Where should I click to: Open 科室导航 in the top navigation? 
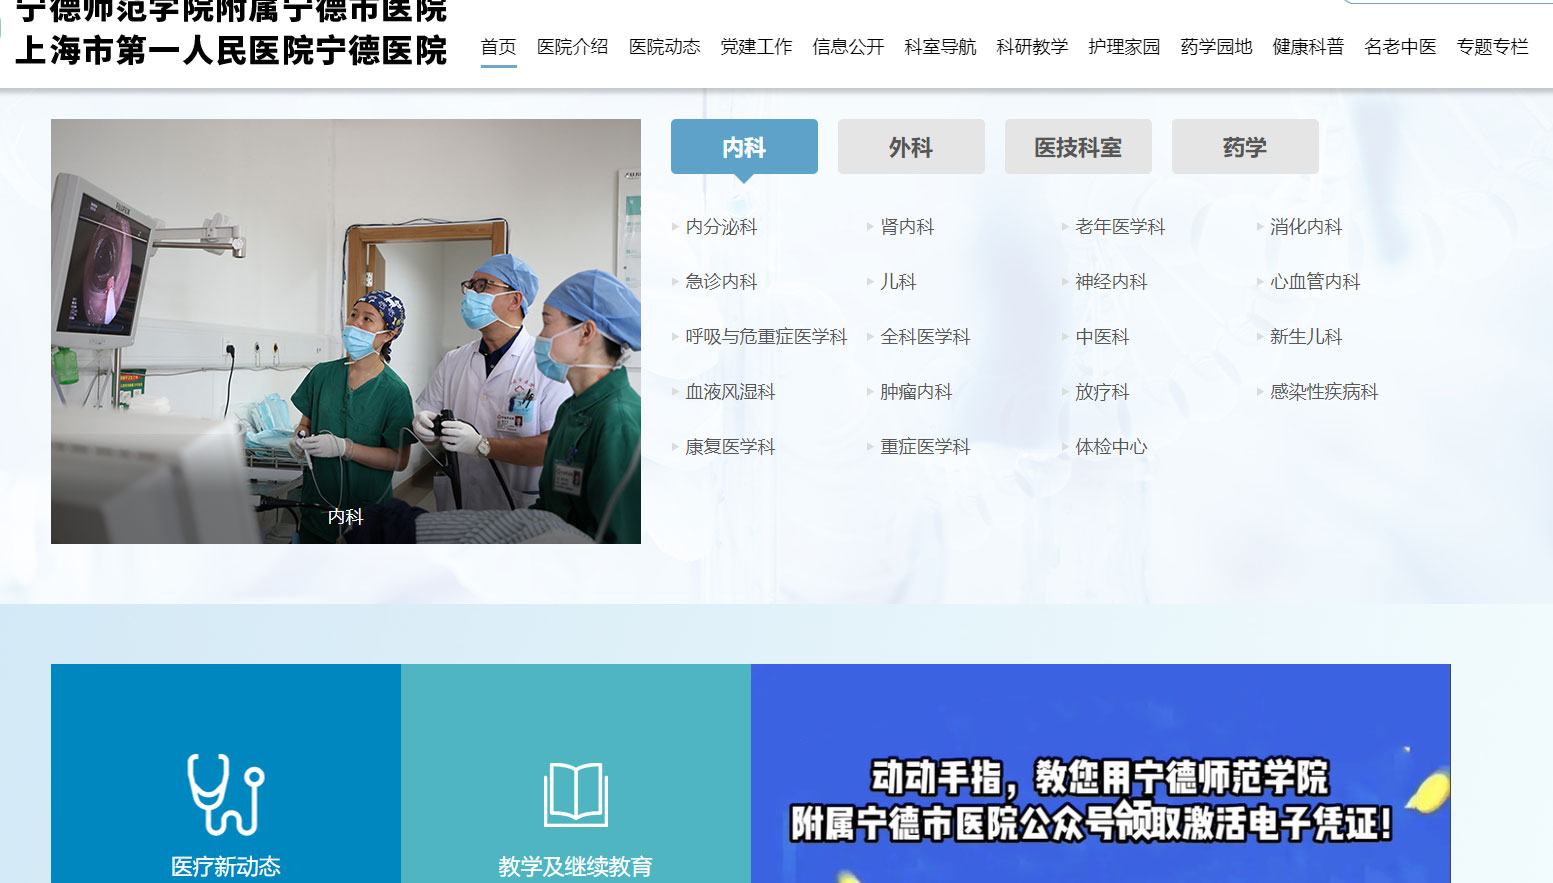[x=940, y=47]
